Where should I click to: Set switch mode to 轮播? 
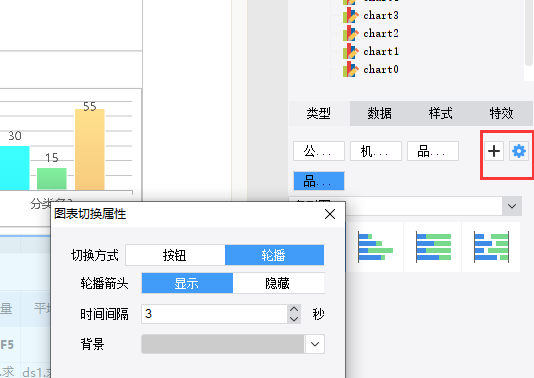click(274, 255)
